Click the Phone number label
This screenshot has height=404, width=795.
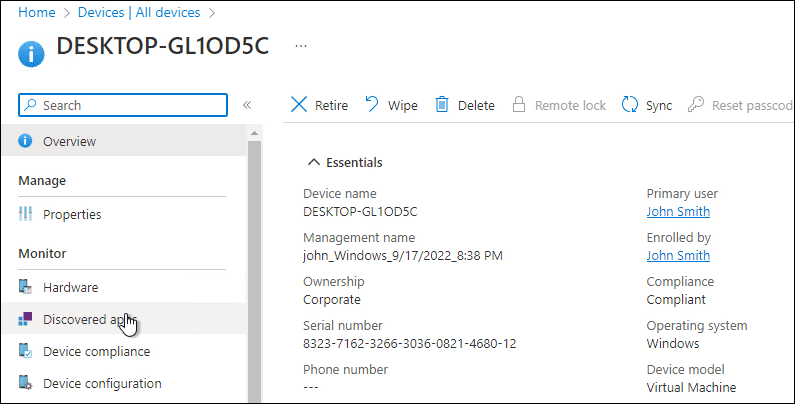[x=345, y=370]
